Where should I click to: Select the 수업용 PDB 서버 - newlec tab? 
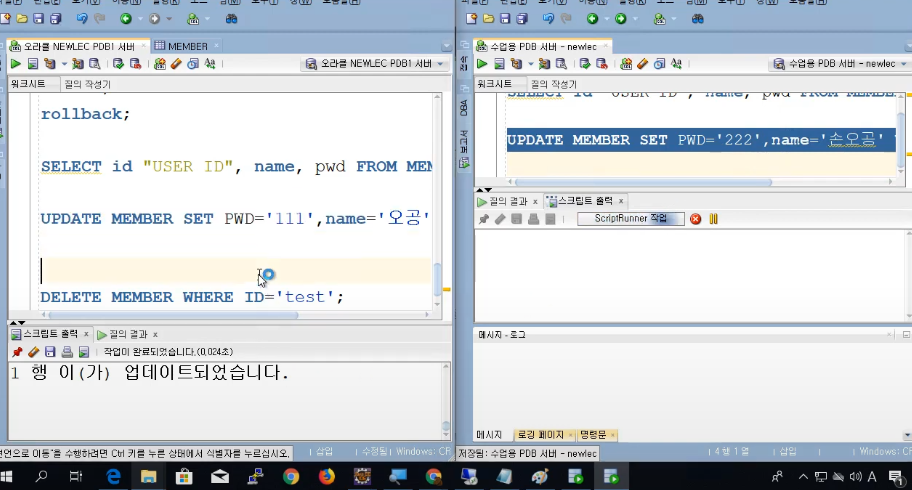(543, 46)
